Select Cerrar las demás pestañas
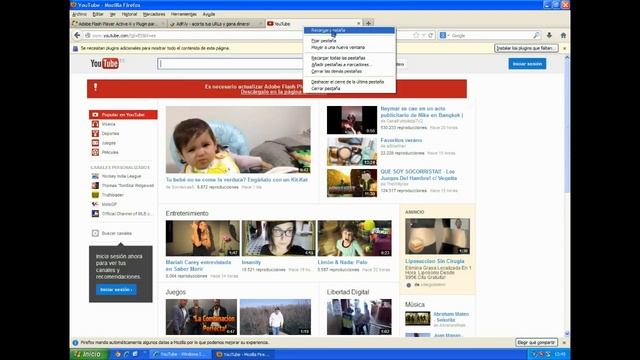This screenshot has height=360, width=640. (349, 71)
